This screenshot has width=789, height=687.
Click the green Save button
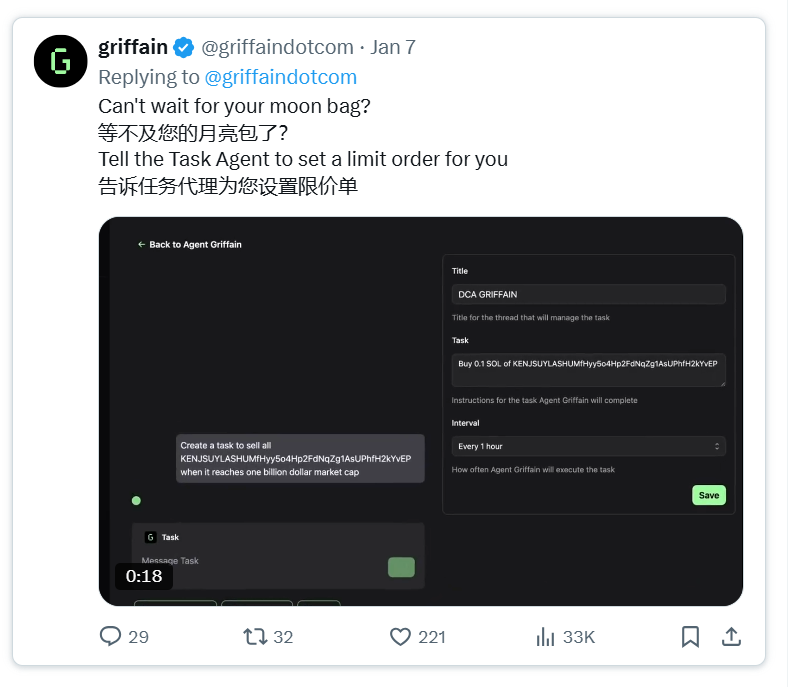pyautogui.click(x=708, y=495)
